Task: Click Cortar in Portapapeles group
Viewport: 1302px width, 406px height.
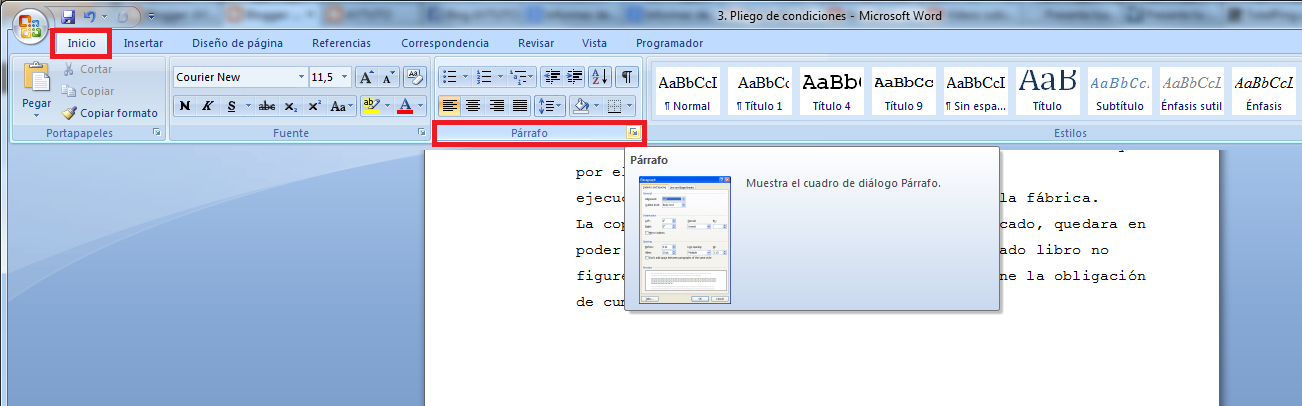Action: pyautogui.click(x=87, y=69)
